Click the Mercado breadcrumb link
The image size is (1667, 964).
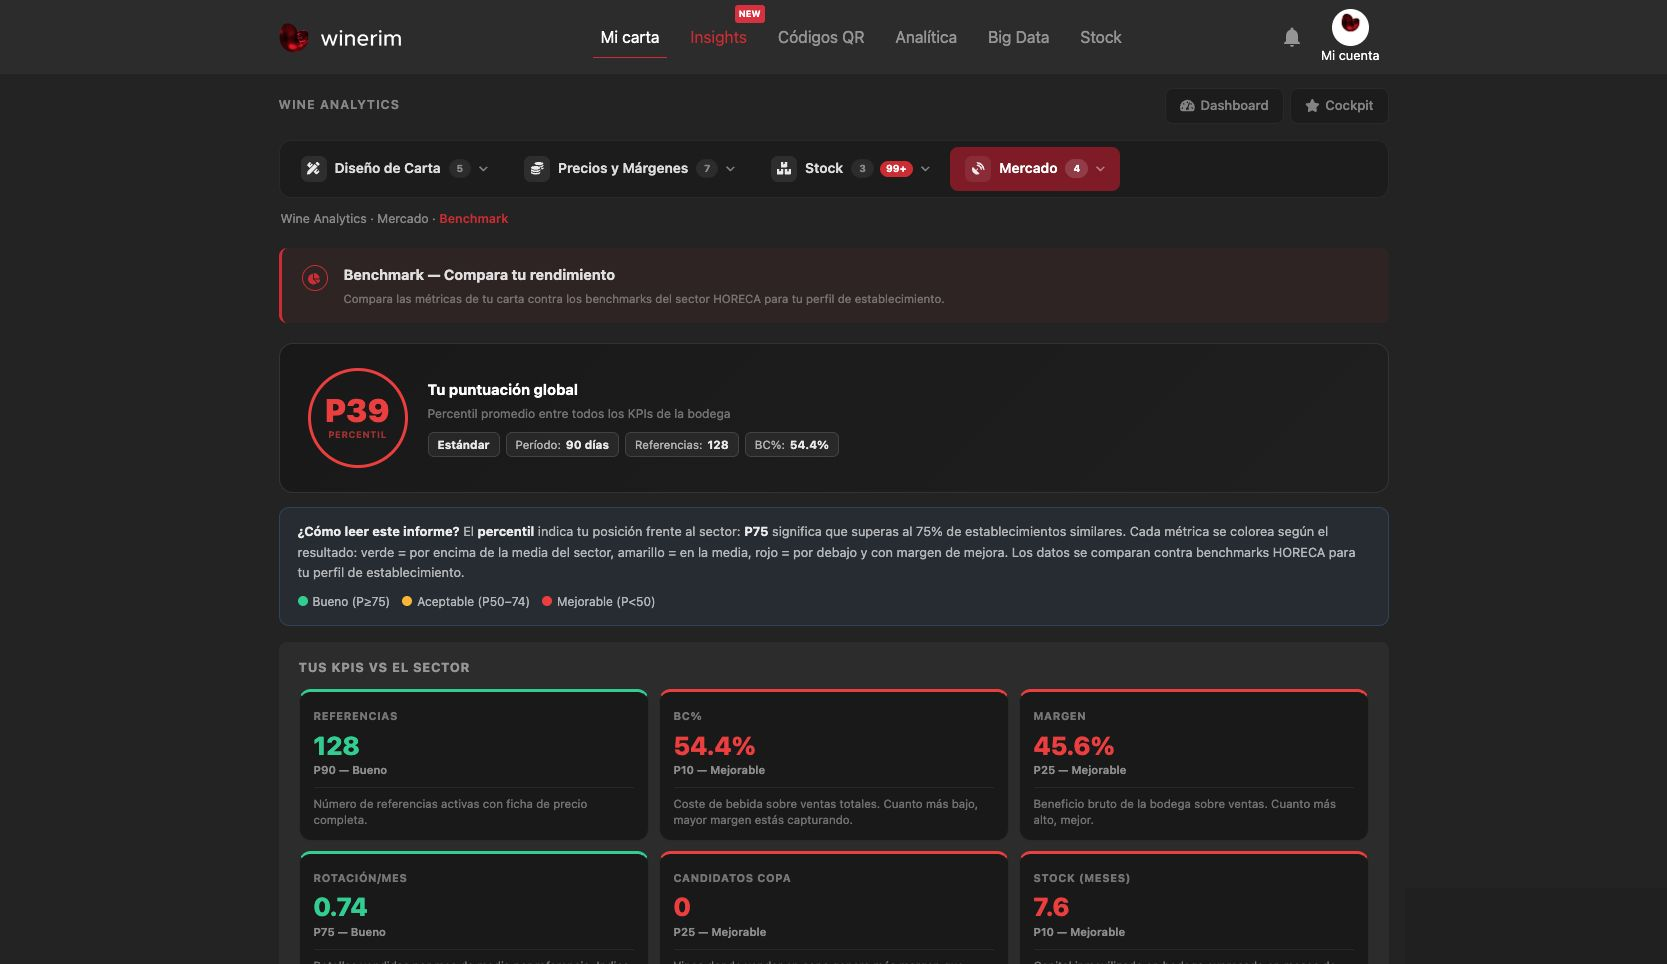[403, 219]
